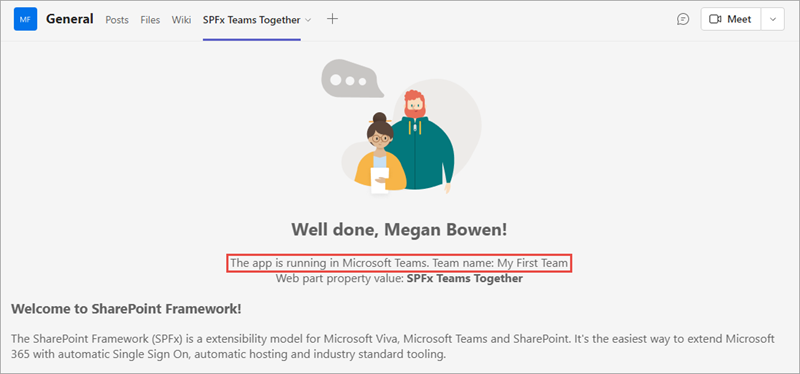Switch to the Wiki tab
This screenshot has height=374, width=800.
(x=181, y=20)
